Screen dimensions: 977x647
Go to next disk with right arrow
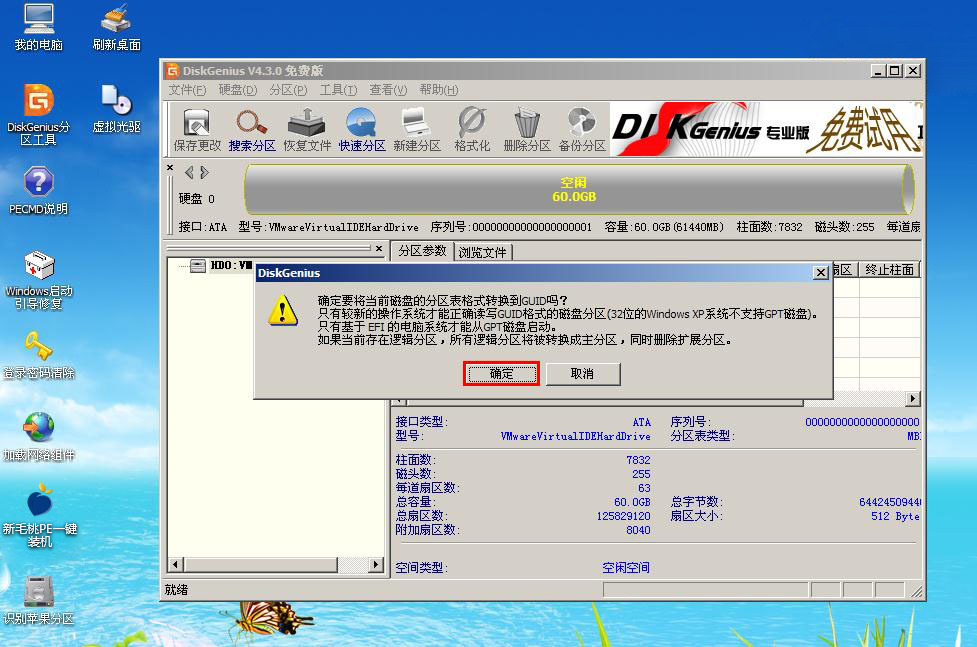coord(204,173)
